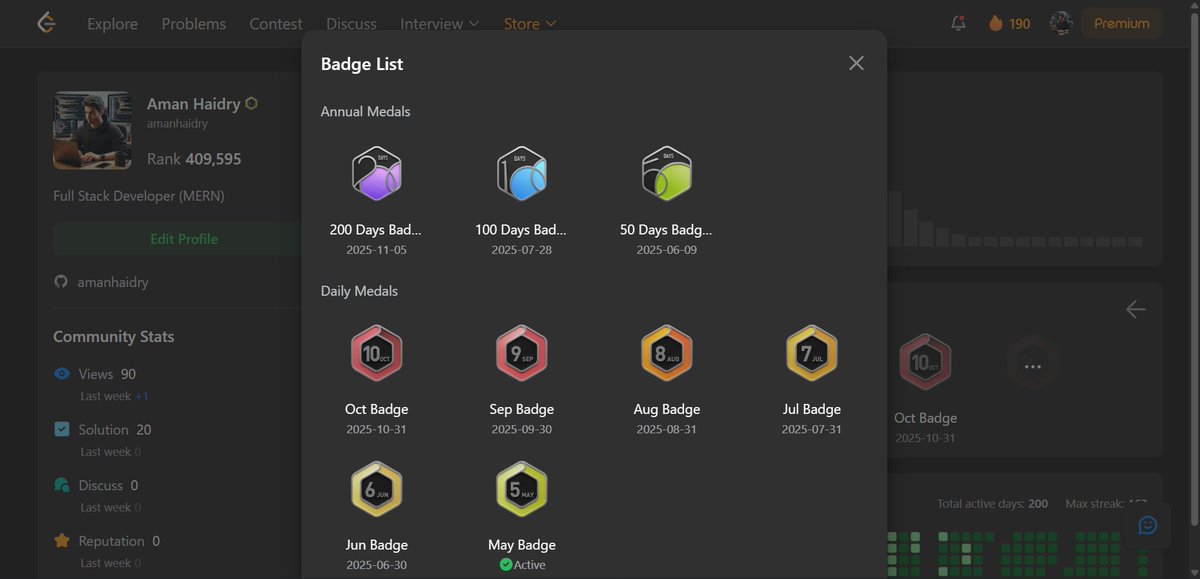
Task: Expand the Interview dropdown
Action: tap(431, 23)
